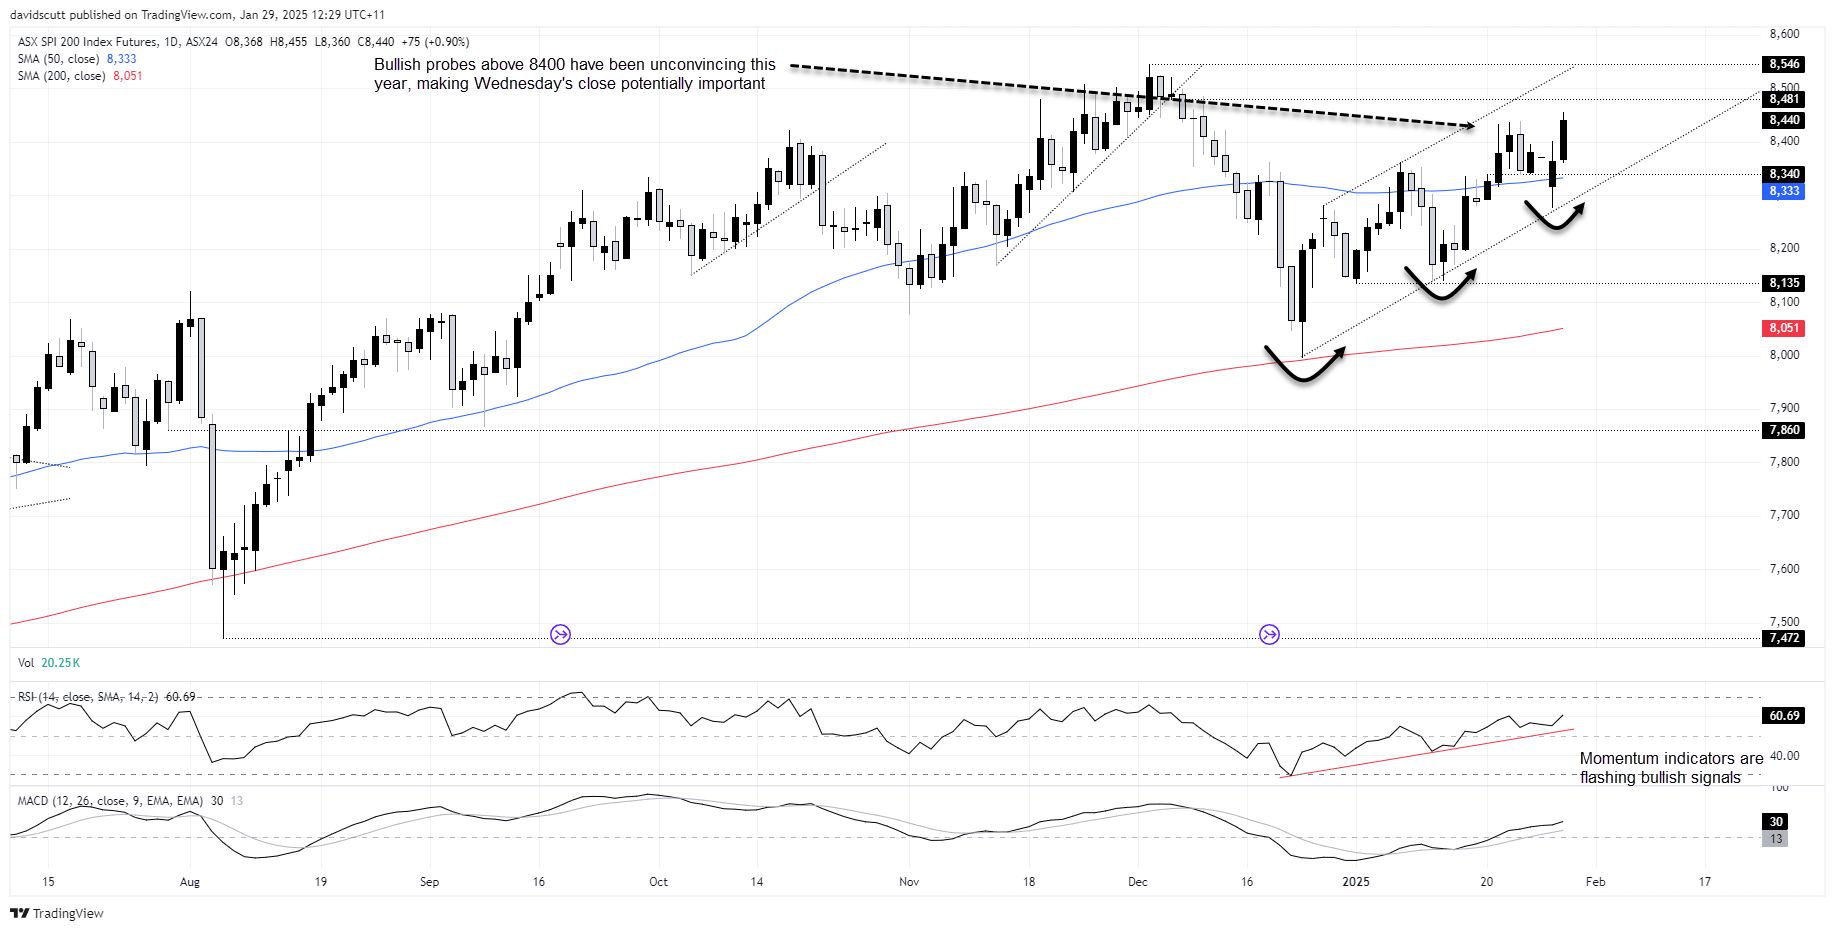Click the 2025 label on the time axis
This screenshot has width=1835, height=931.
click(1356, 882)
